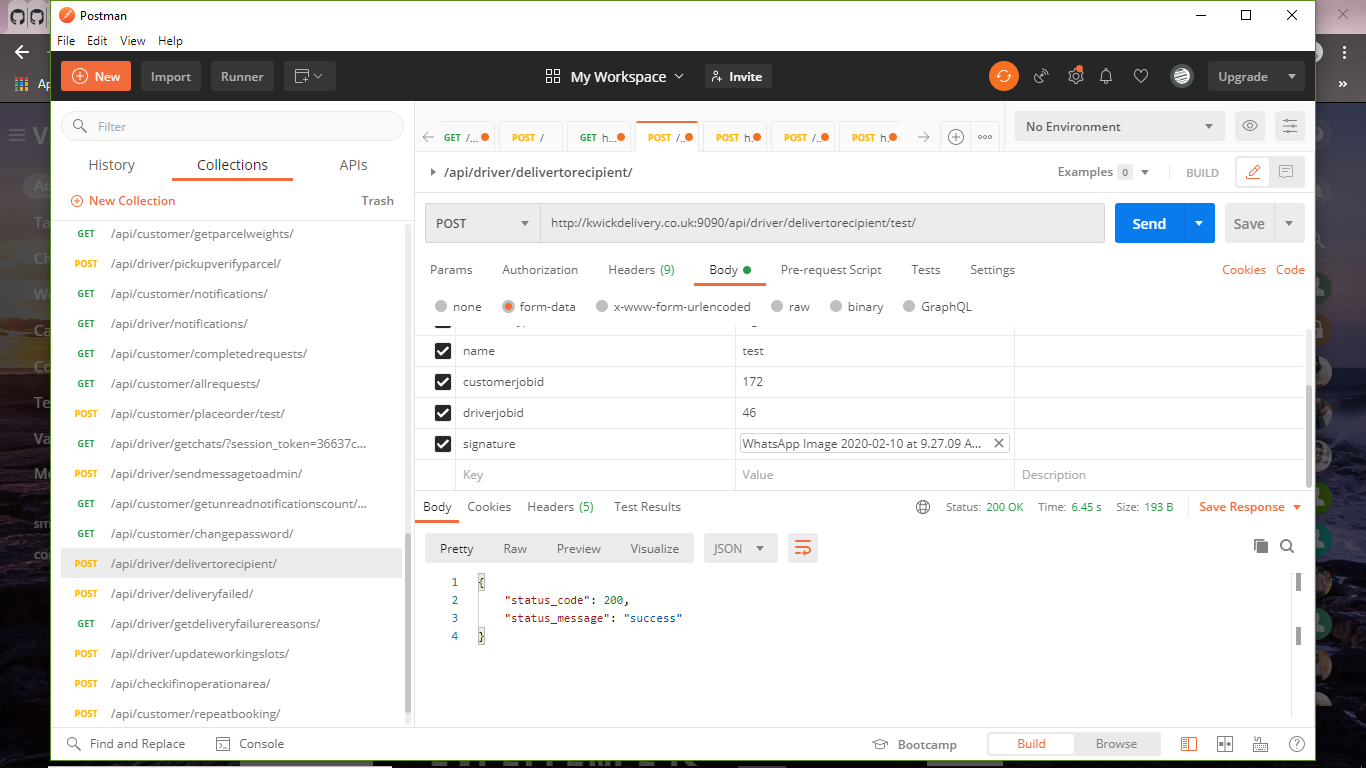Copy response using the copy icon
Viewport: 1366px width, 768px height.
(1260, 546)
